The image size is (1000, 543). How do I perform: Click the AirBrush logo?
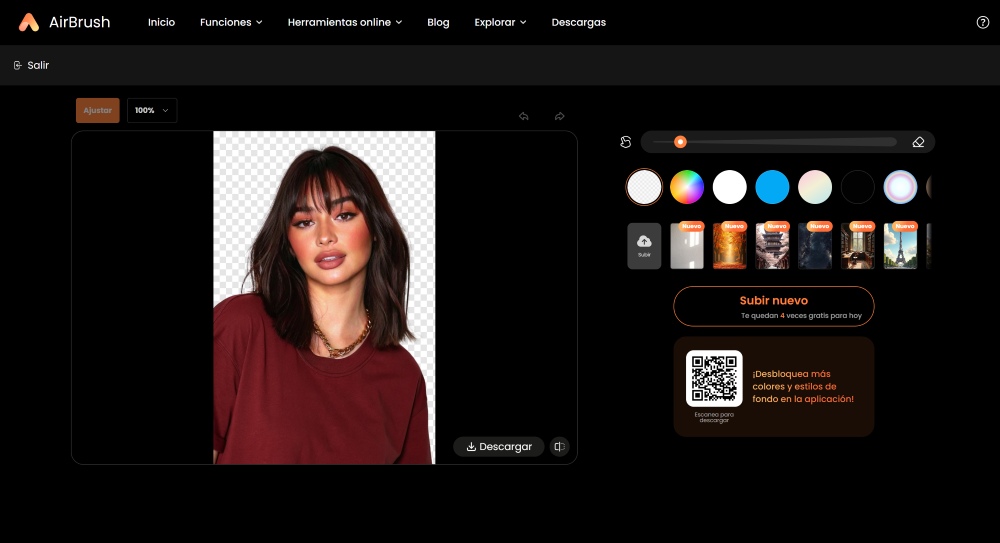pos(65,22)
